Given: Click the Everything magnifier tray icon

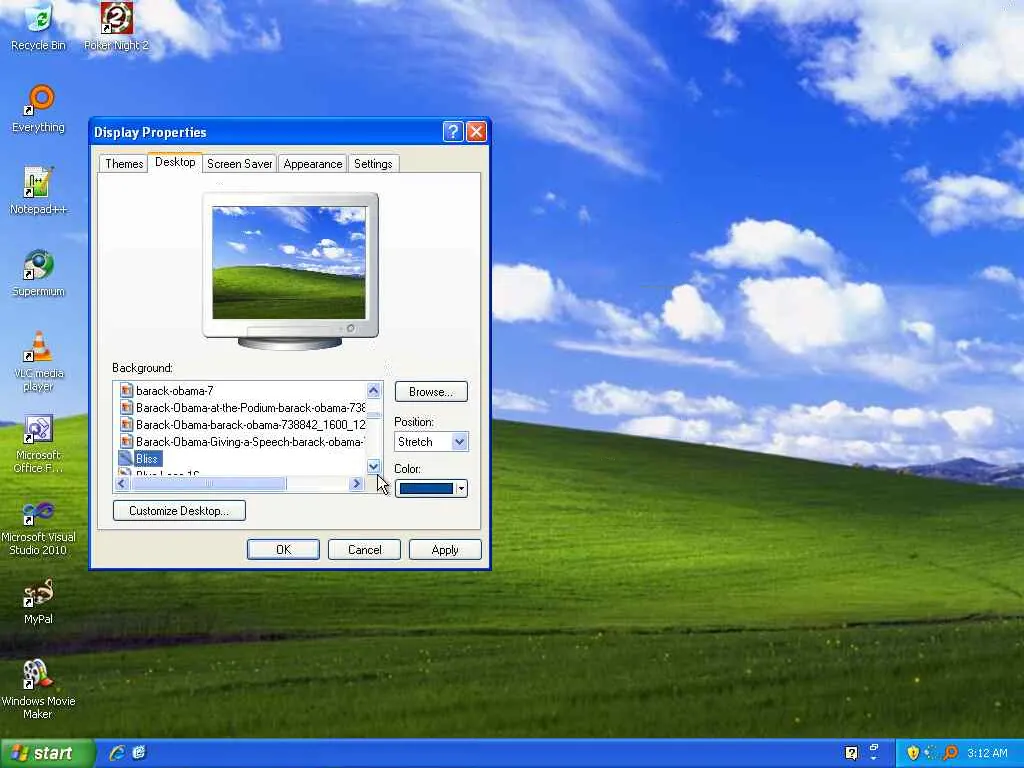Looking at the screenshot, I should tap(950, 753).
